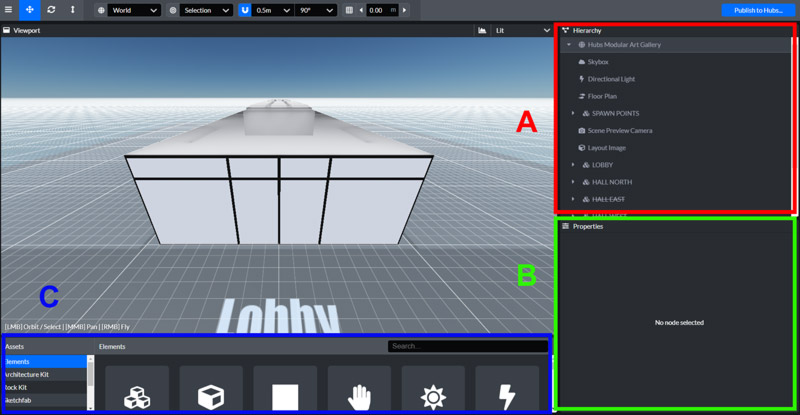The width and height of the screenshot is (800, 415).
Task: Add the white square plane element
Action: click(x=285, y=389)
